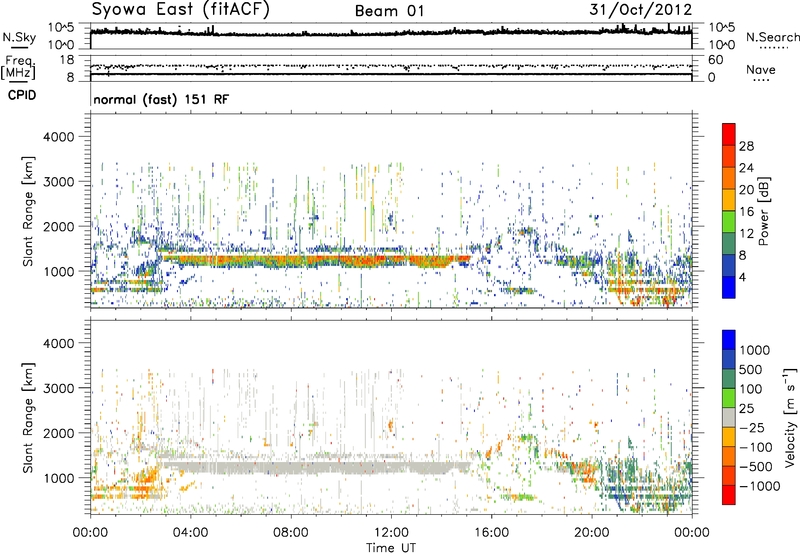Image resolution: width=800 pixels, height=554 pixels.
Task: Click the gray ground-scatter band in velocity plot
Action: (316, 467)
